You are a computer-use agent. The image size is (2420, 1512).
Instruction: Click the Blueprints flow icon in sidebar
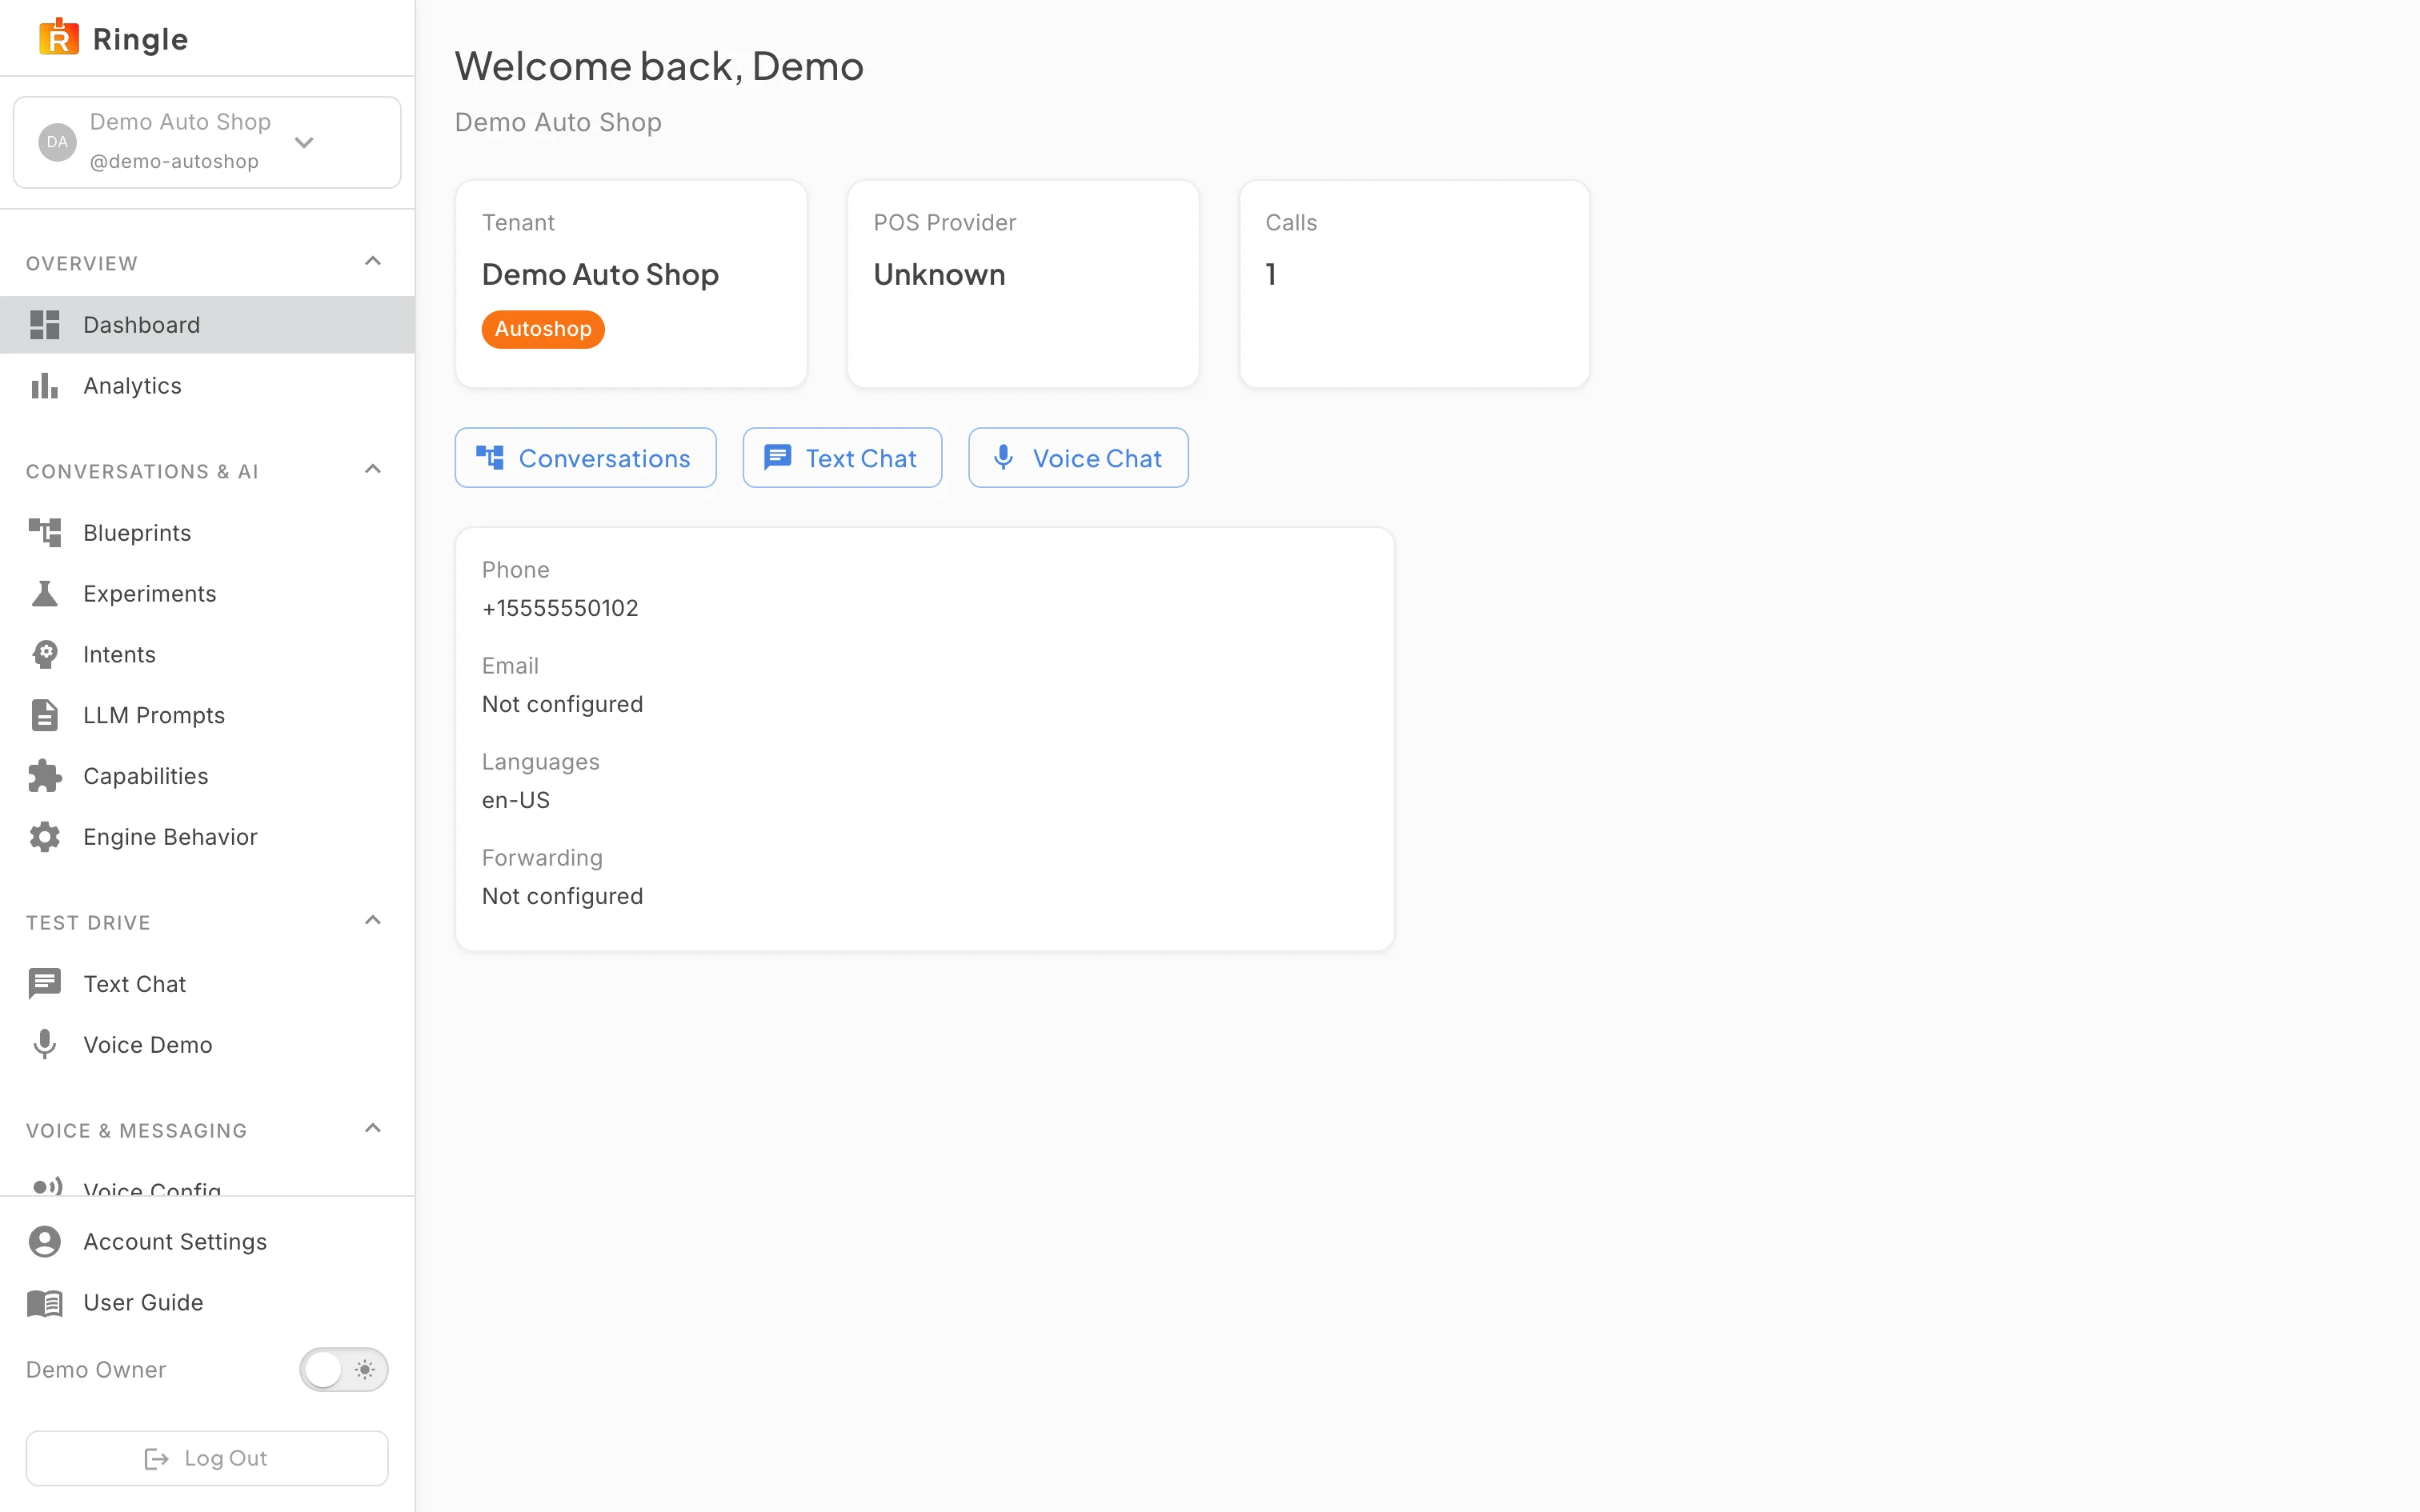(45, 533)
